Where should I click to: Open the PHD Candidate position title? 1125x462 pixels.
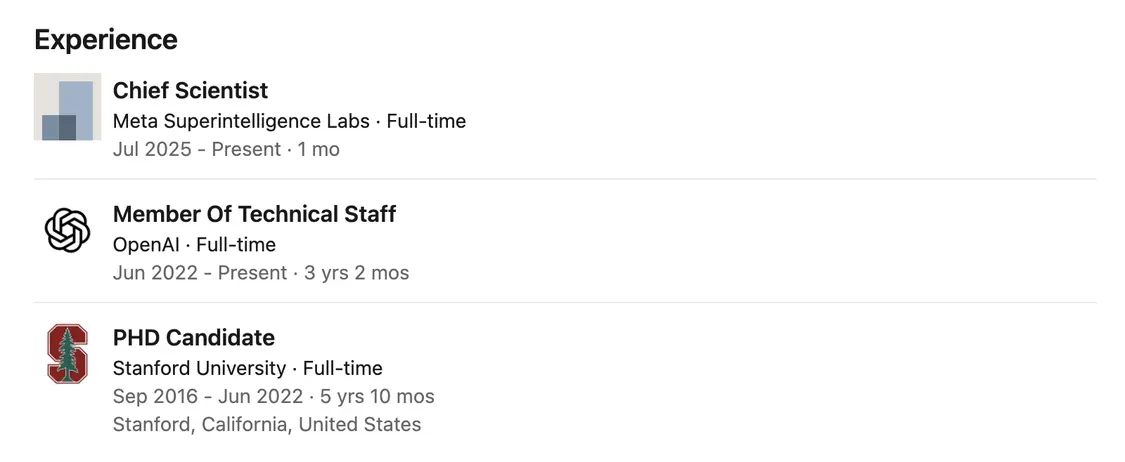pos(194,337)
